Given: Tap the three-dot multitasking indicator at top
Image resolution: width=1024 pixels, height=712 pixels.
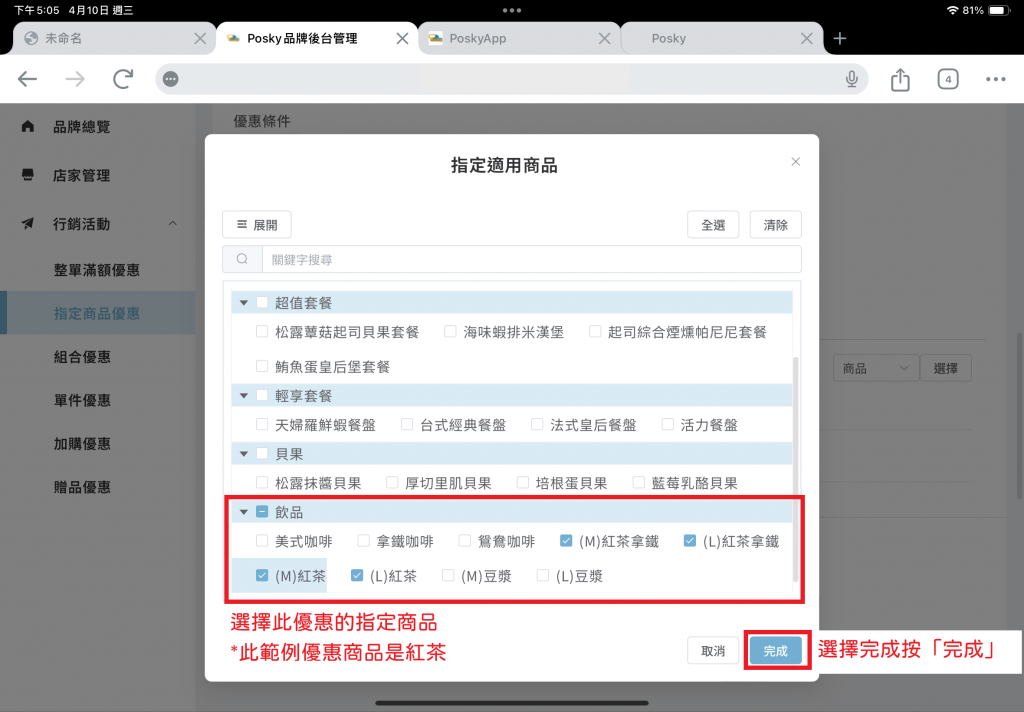Looking at the screenshot, I should click(512, 10).
